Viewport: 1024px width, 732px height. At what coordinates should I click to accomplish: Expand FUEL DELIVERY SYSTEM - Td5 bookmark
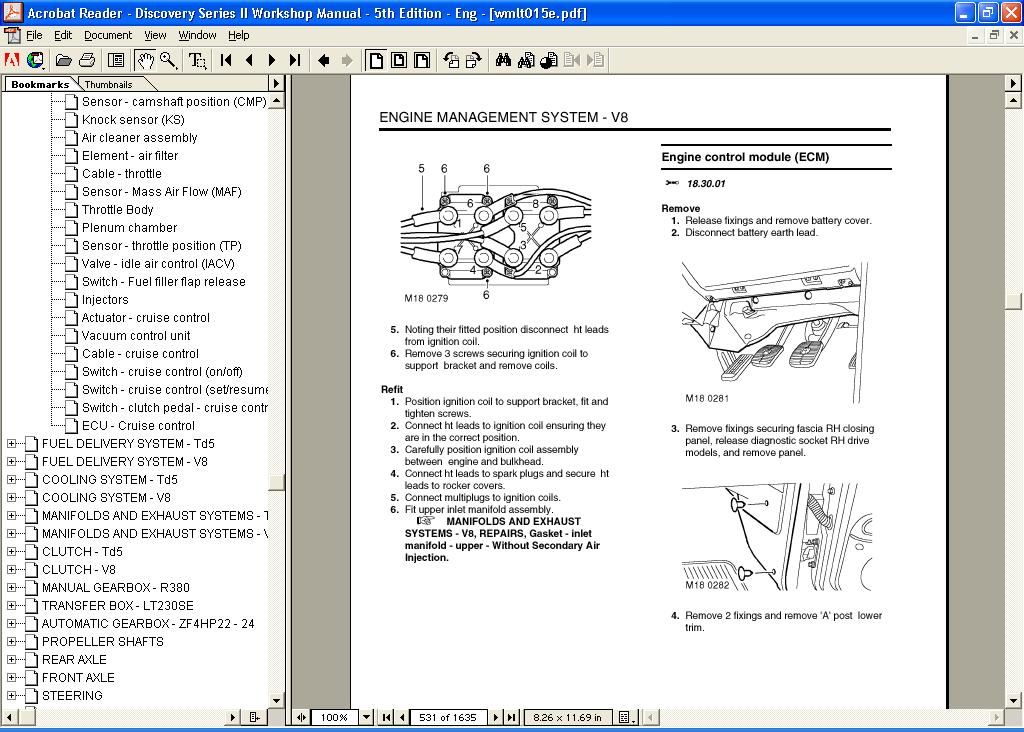click(x=11, y=443)
